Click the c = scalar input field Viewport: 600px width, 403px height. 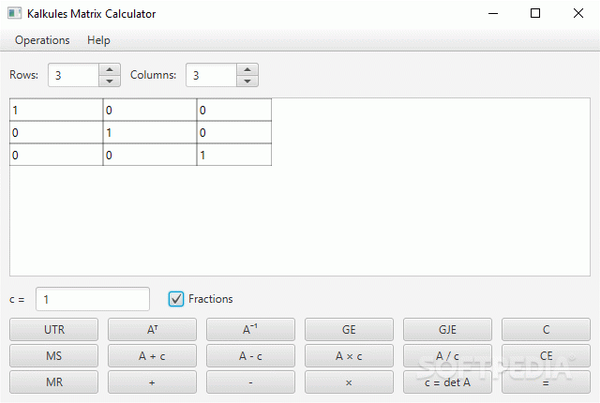93,299
